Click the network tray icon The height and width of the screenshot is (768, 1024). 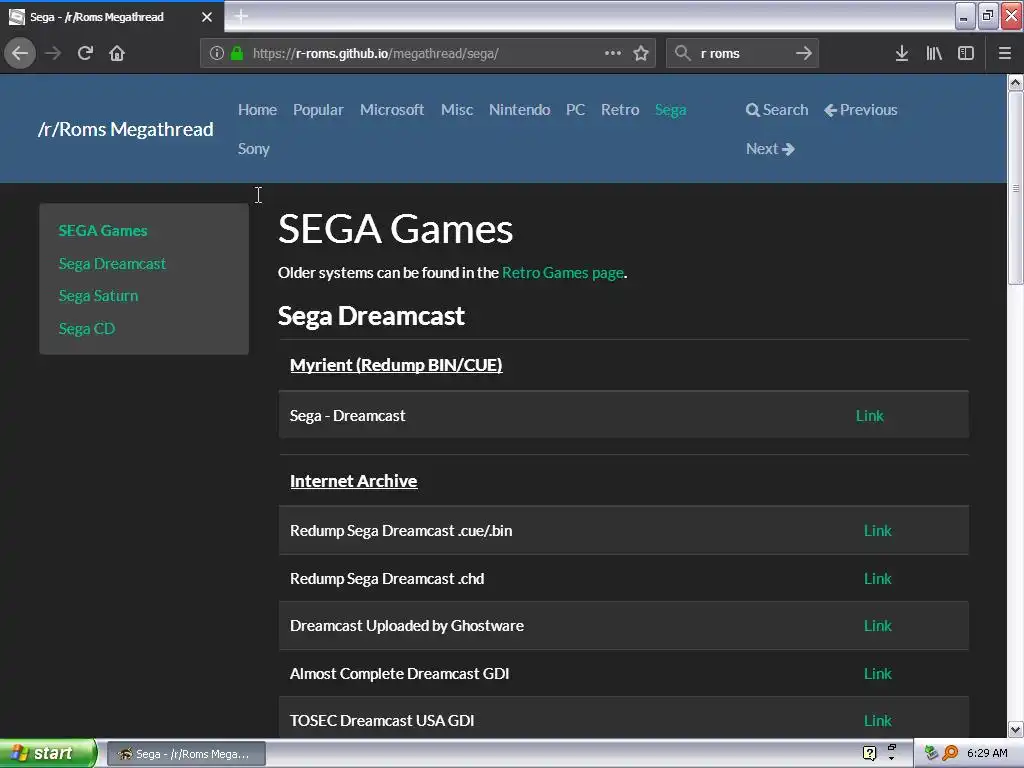tap(931, 753)
